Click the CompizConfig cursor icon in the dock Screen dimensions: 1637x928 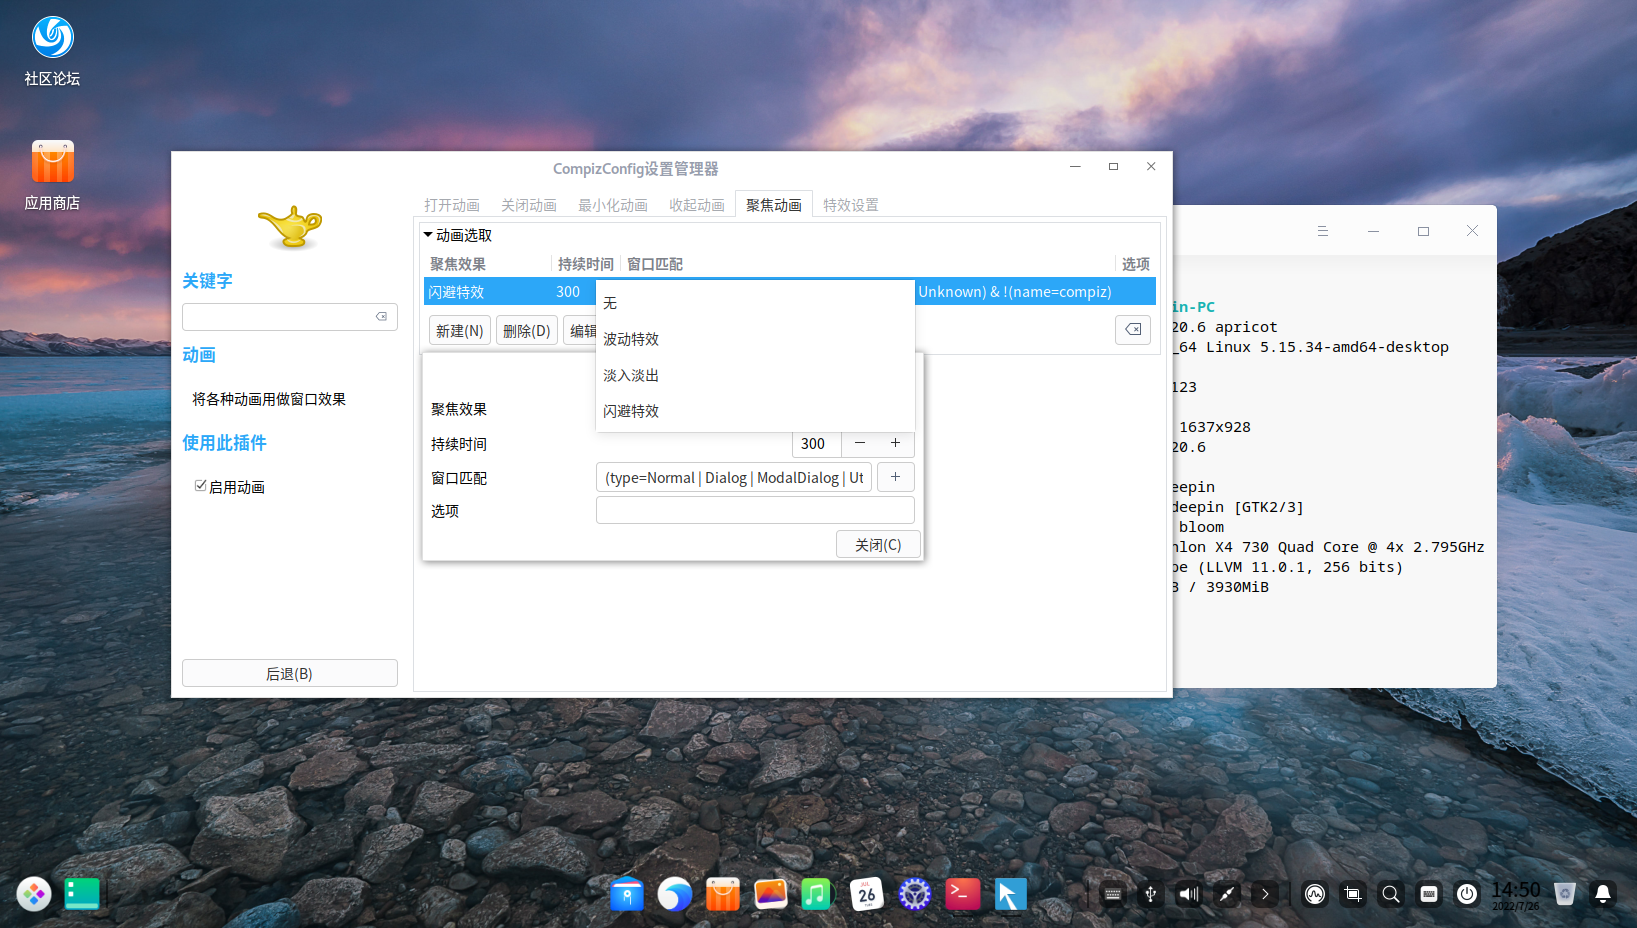pos(1011,894)
